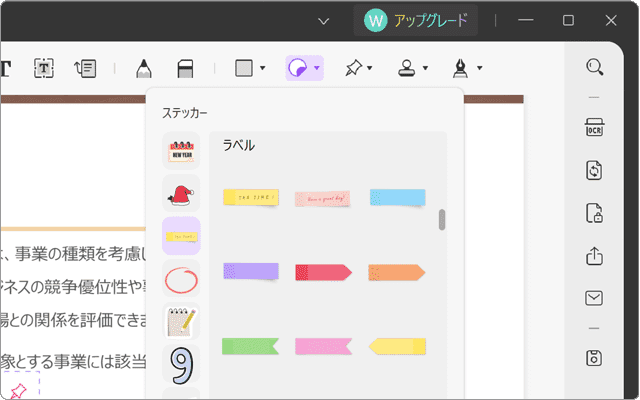Screen dimensions: 640x400
Task: Expand the title bar chevron menu
Action: click(324, 21)
